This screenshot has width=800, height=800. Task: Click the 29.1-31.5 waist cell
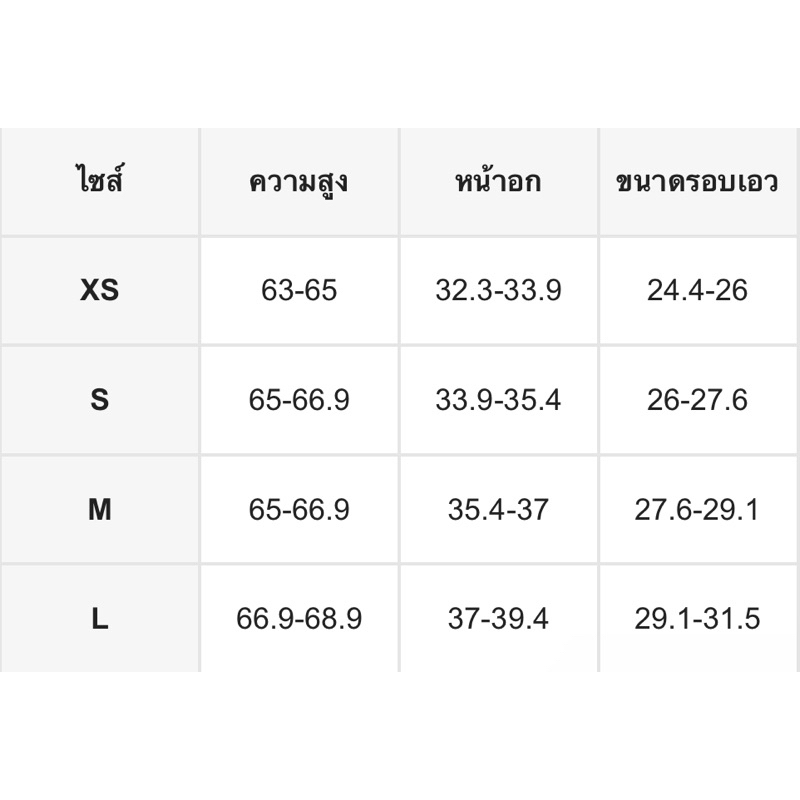[697, 619]
